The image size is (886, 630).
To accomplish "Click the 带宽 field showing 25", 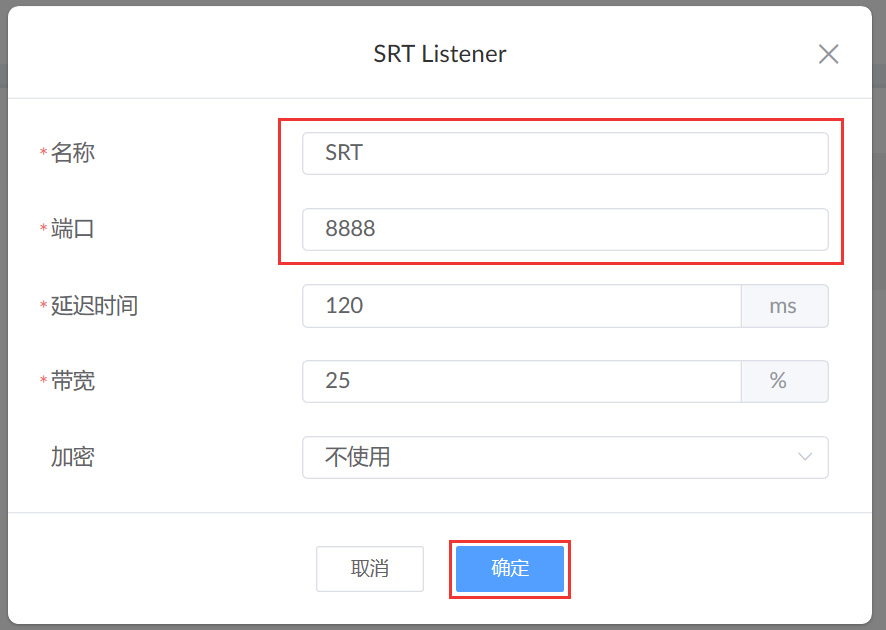I will point(521,381).
